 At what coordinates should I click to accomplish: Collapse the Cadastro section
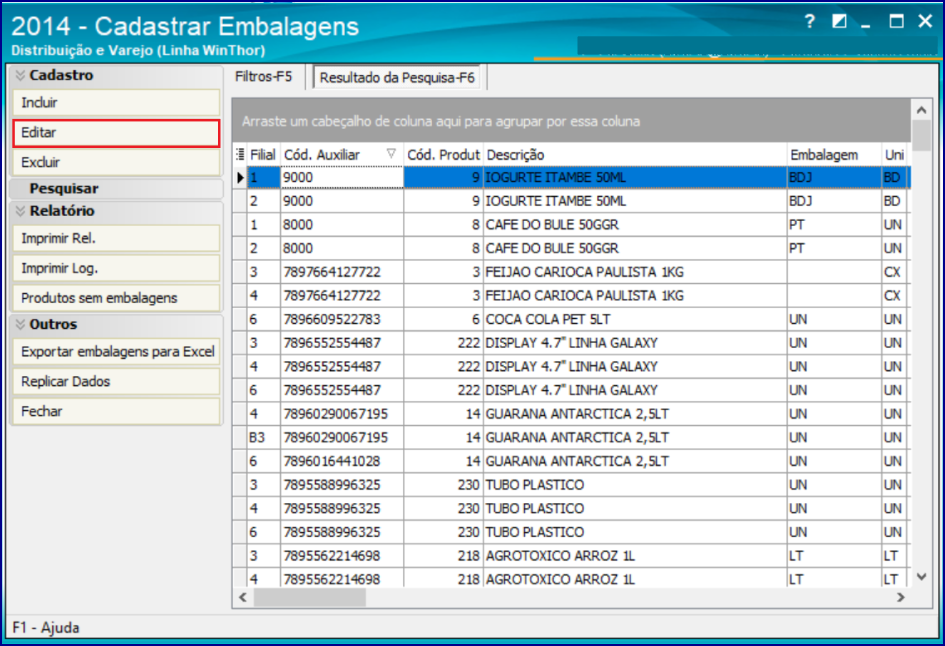tap(20, 75)
